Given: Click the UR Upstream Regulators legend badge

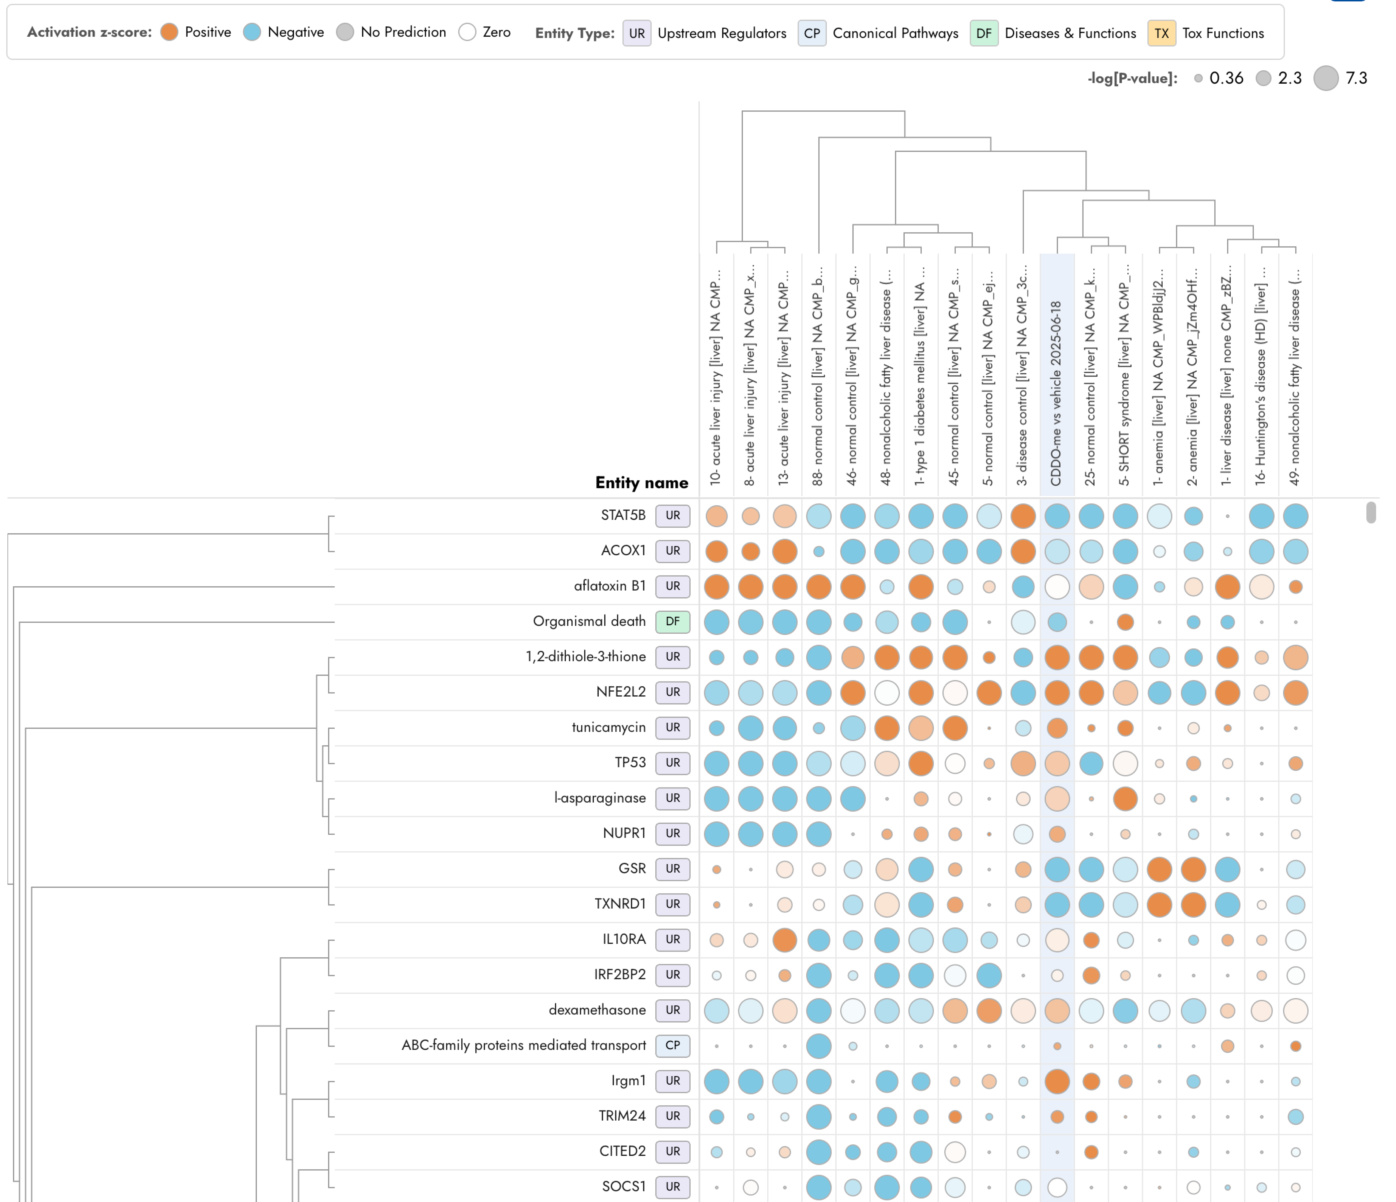Looking at the screenshot, I should pos(637,33).
